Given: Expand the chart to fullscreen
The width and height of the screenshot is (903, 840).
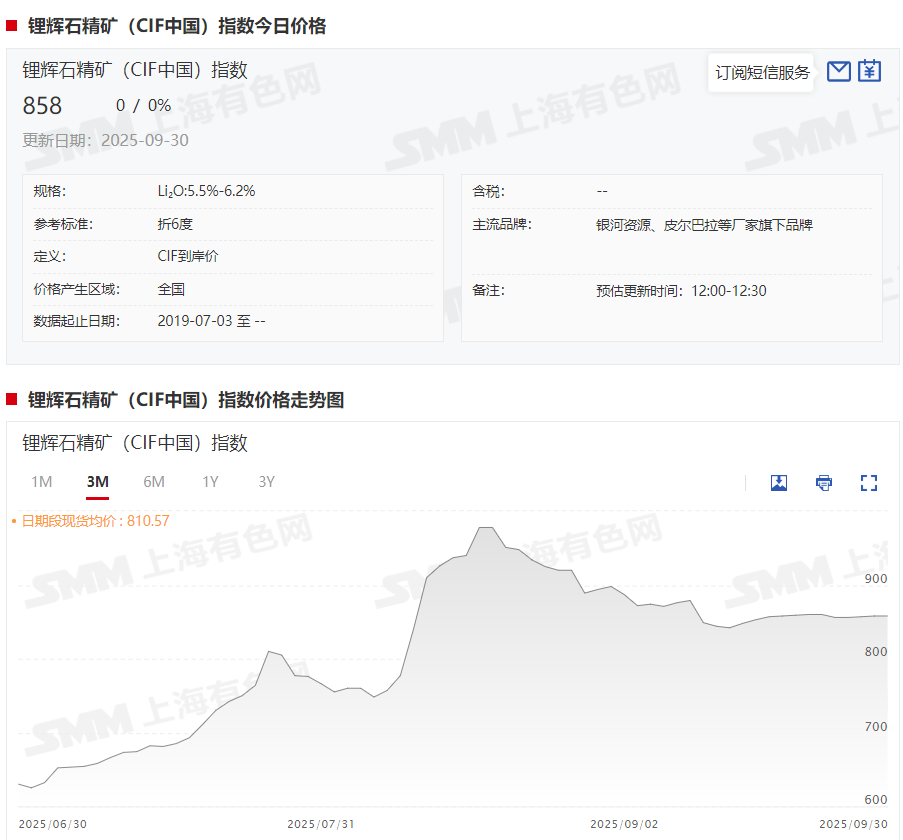Looking at the screenshot, I should pyautogui.click(x=869, y=483).
